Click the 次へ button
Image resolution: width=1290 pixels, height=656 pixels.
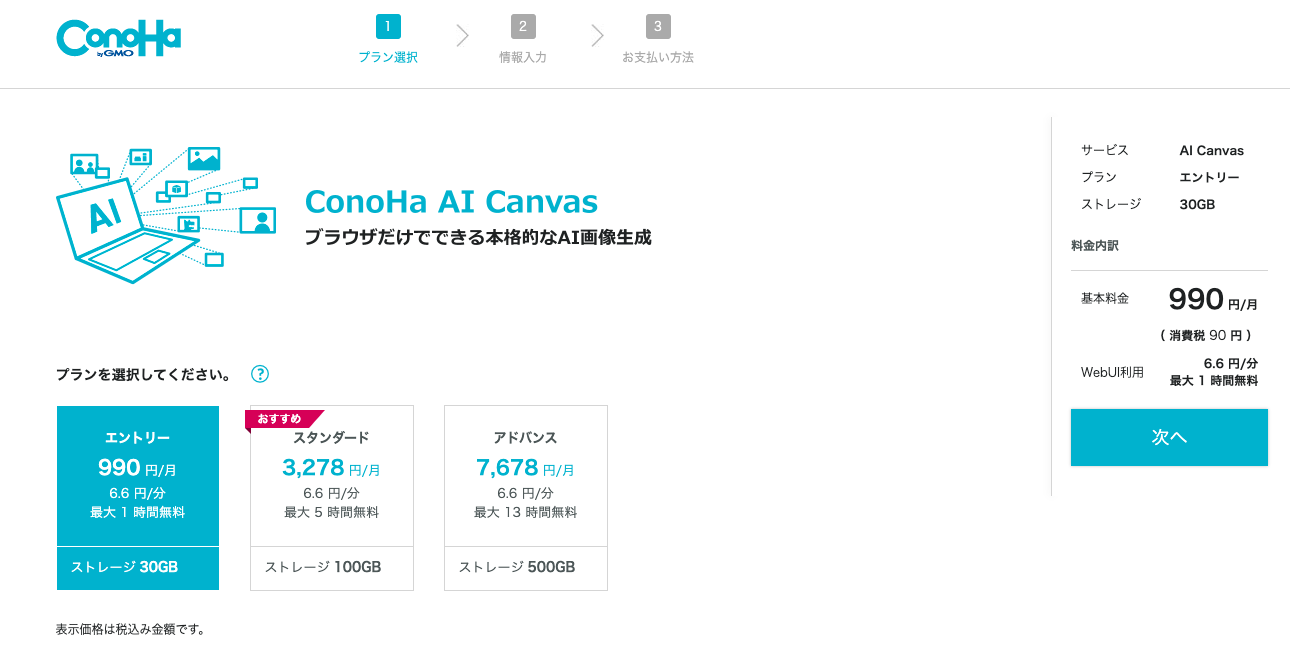coord(1169,437)
